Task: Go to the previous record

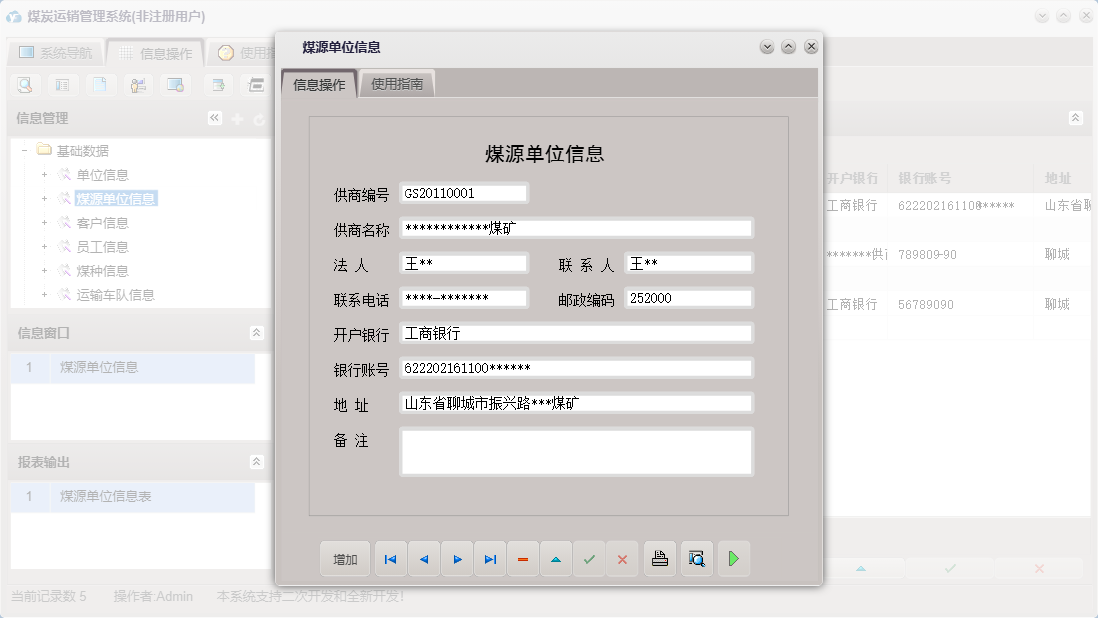Action: pos(424,559)
